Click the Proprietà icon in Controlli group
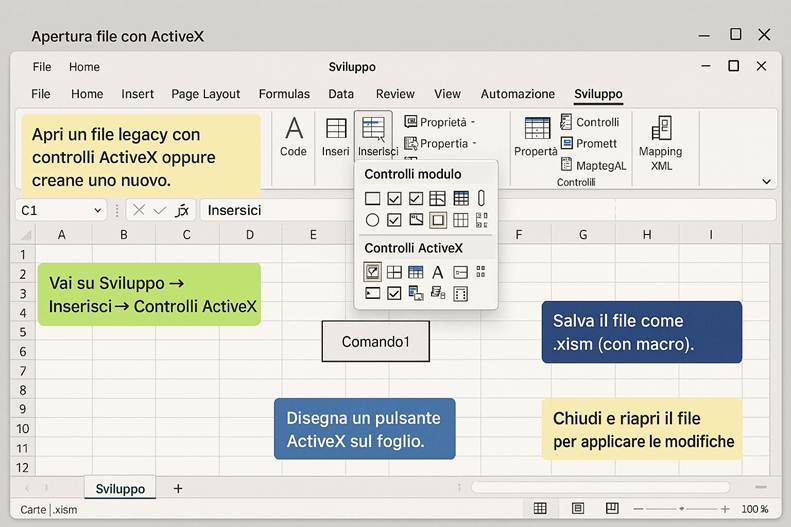791x527 pixels. (536, 136)
